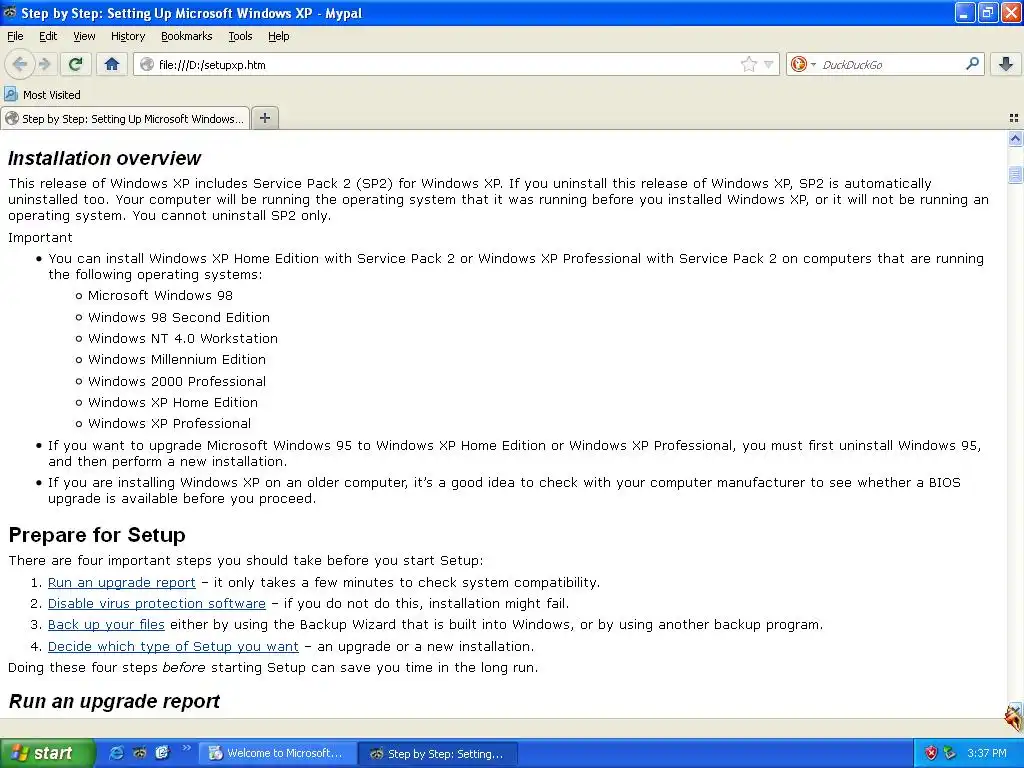Select the Step by Step: Setting Up Microsoft Windows tab
This screenshot has width=1024, height=768.
[125, 118]
